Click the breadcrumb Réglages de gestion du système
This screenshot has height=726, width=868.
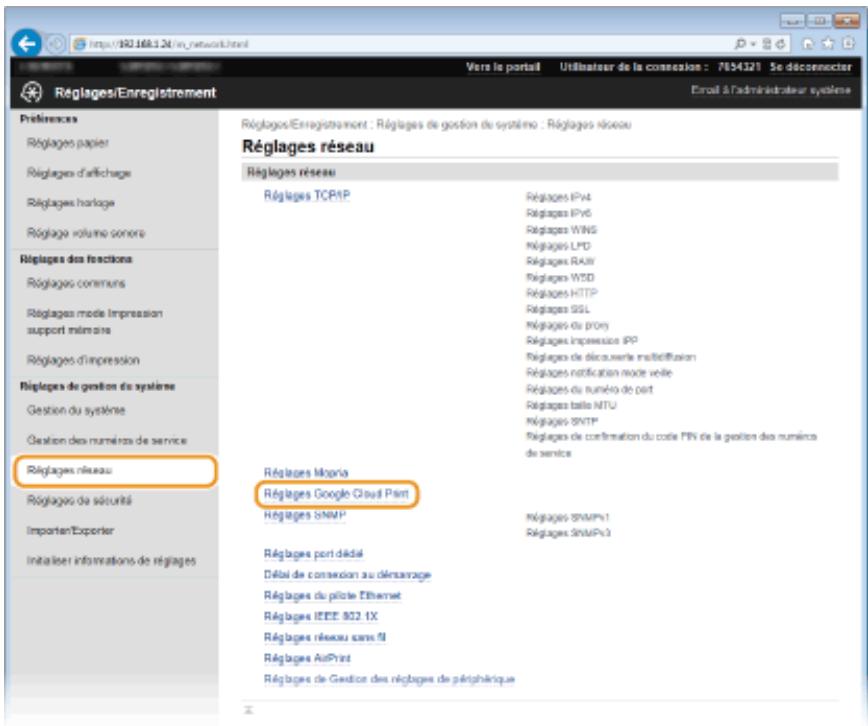click(x=457, y=125)
